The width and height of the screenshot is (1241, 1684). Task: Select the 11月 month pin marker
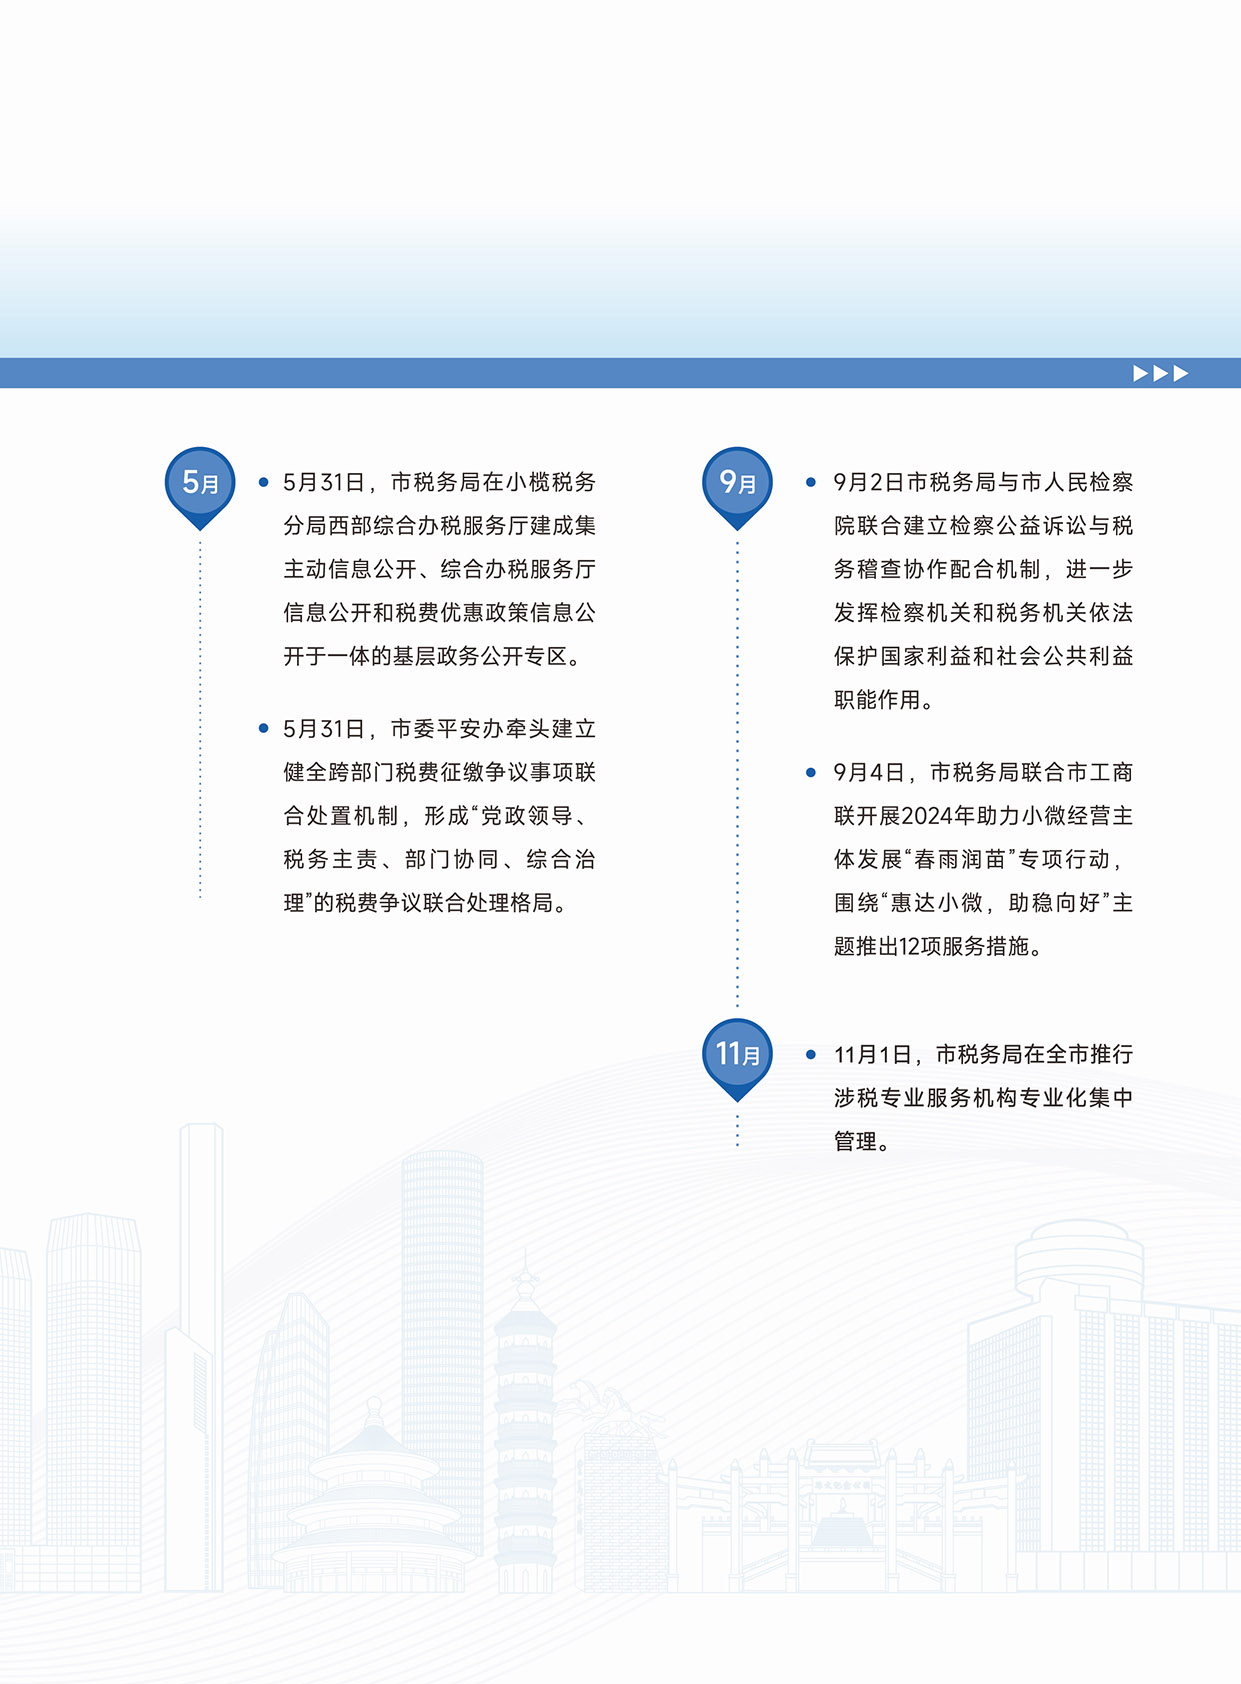click(737, 1055)
